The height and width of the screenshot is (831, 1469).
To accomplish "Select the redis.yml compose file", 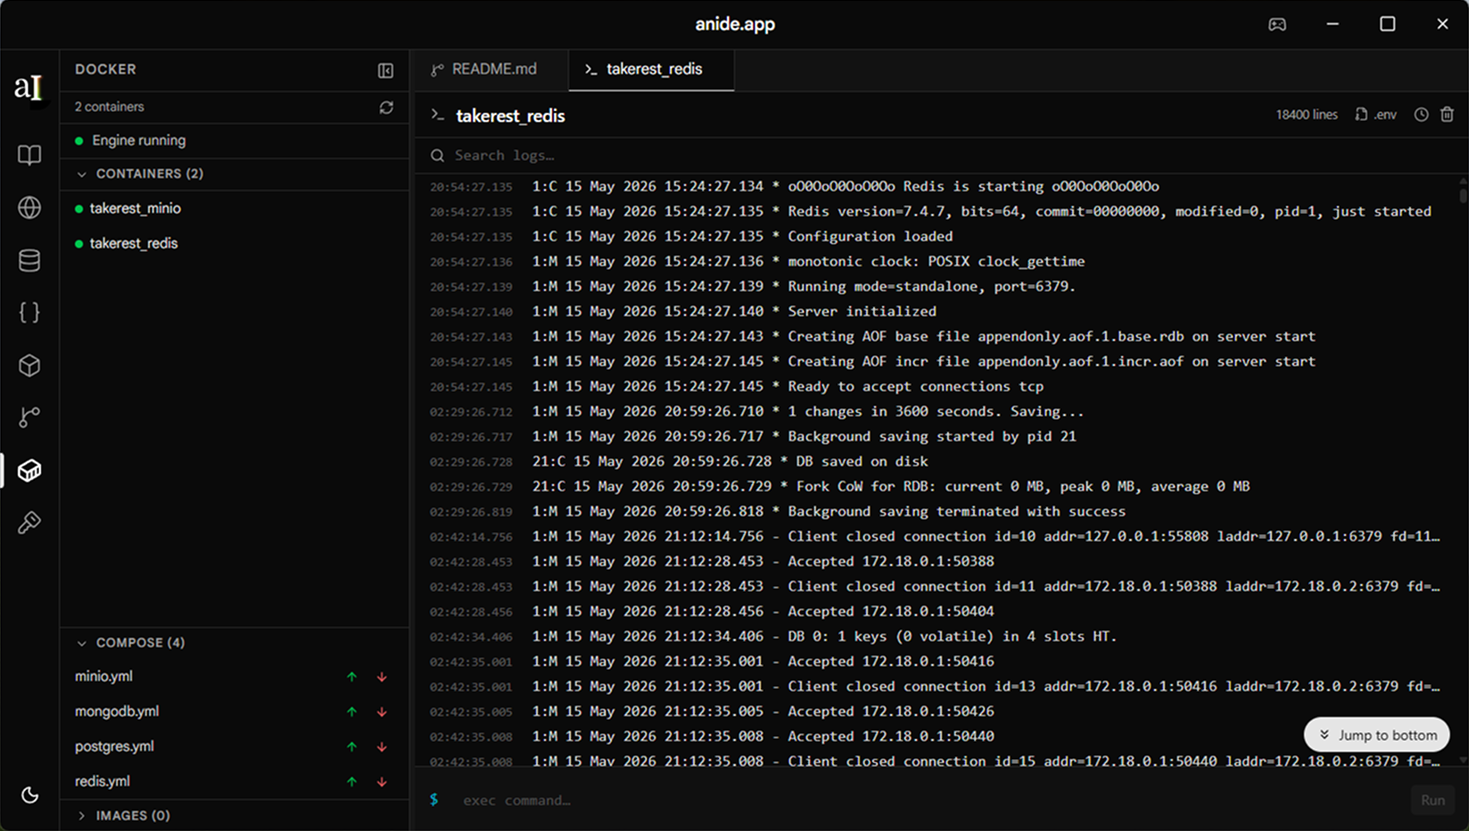I will pos(102,782).
